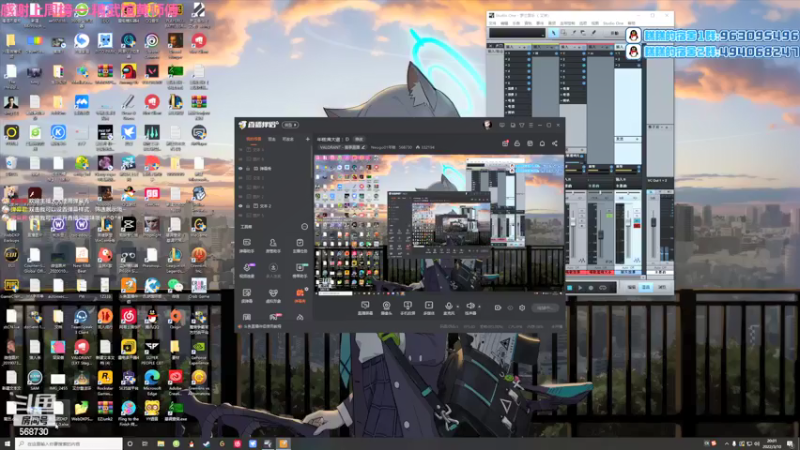Open the second menu in Studio One menu bar
800x450 pixels.
504,23
